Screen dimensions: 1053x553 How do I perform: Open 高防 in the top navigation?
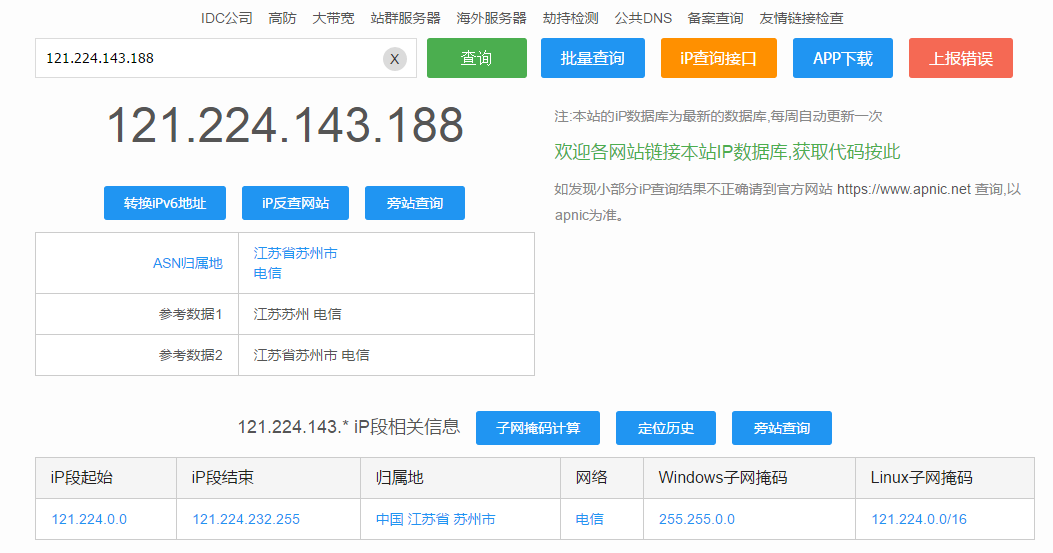tap(282, 18)
